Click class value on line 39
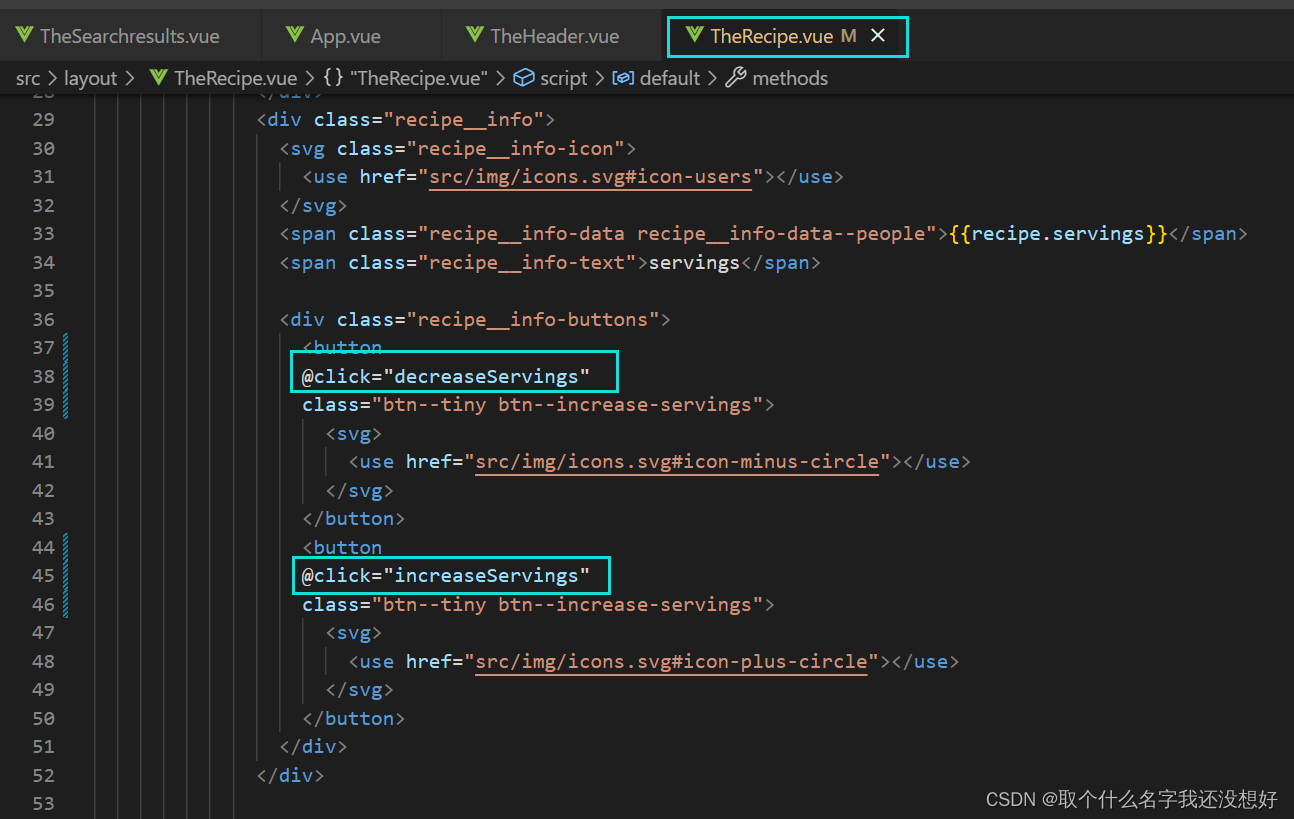The image size is (1294, 819). pos(567,405)
